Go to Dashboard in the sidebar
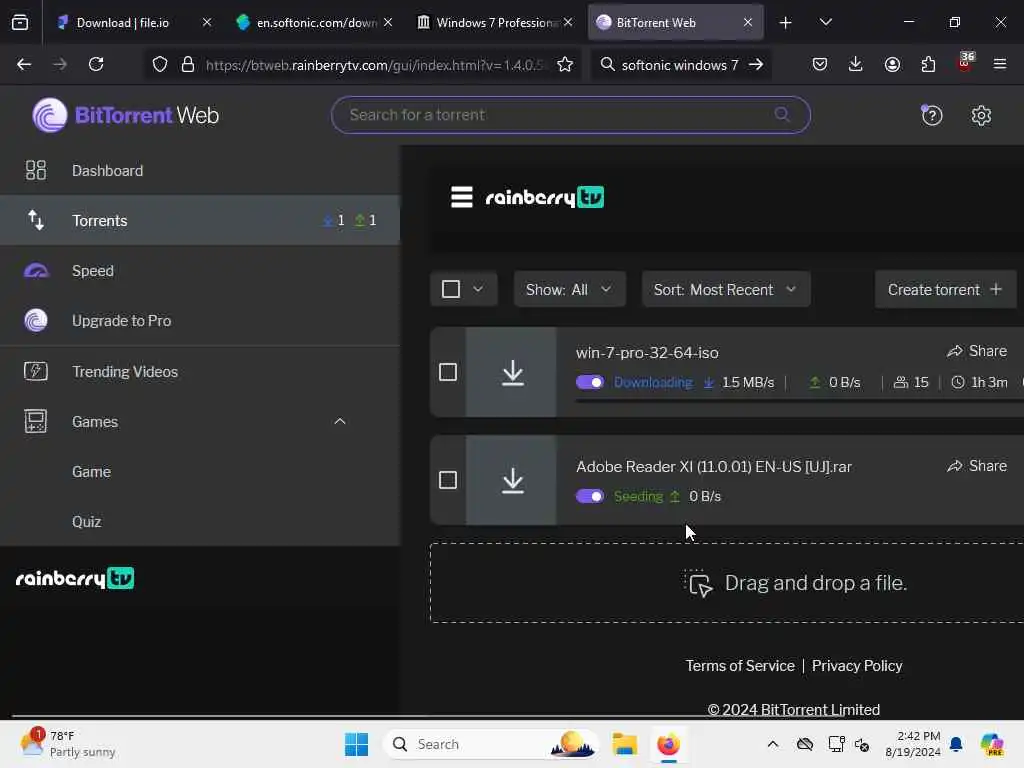Screen dimensions: 1024x768 200,171
